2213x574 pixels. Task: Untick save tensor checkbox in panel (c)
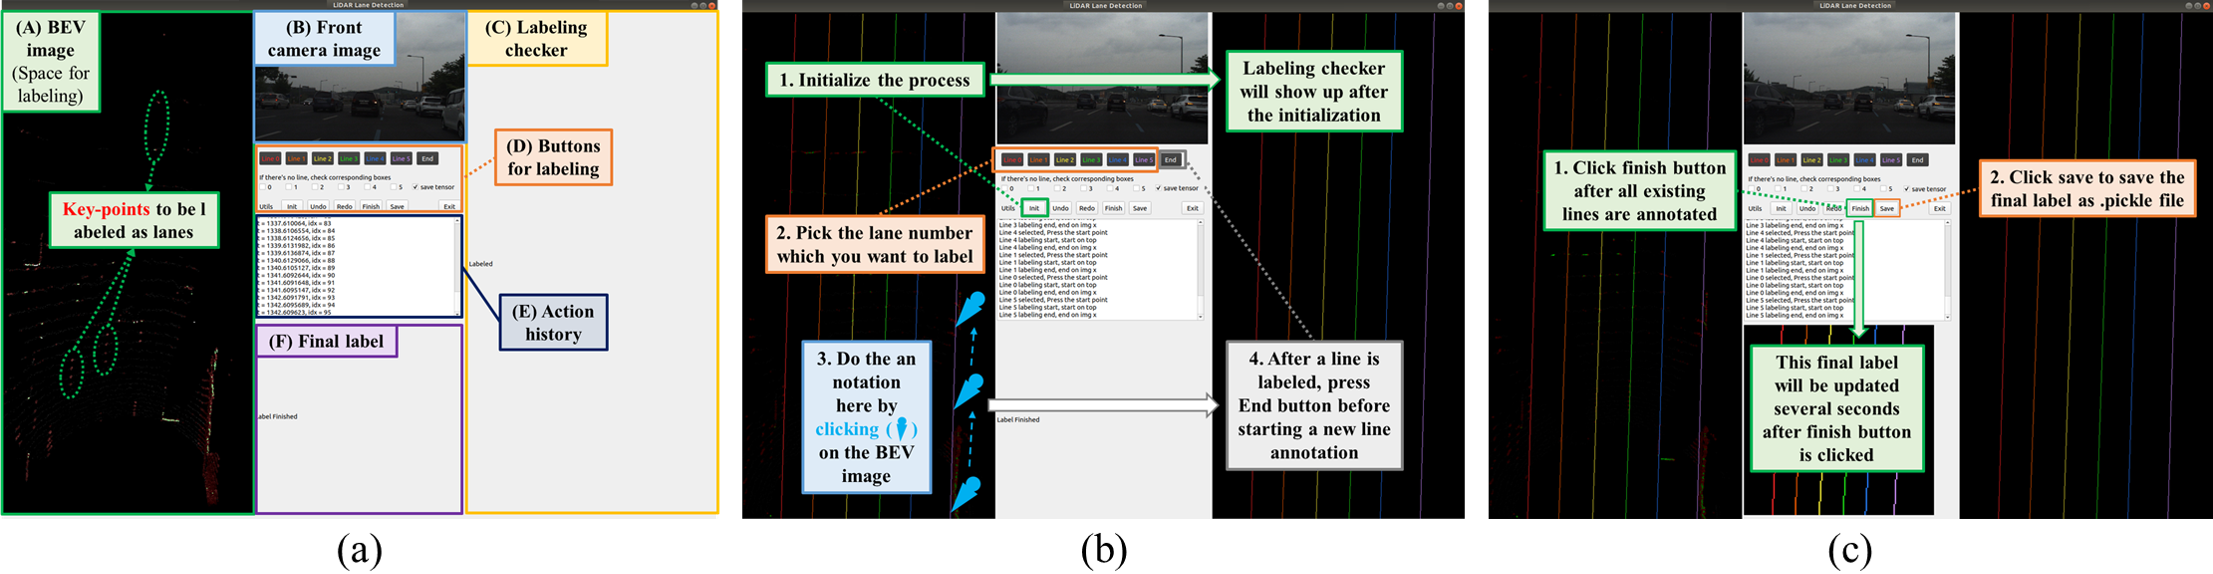1906,189
